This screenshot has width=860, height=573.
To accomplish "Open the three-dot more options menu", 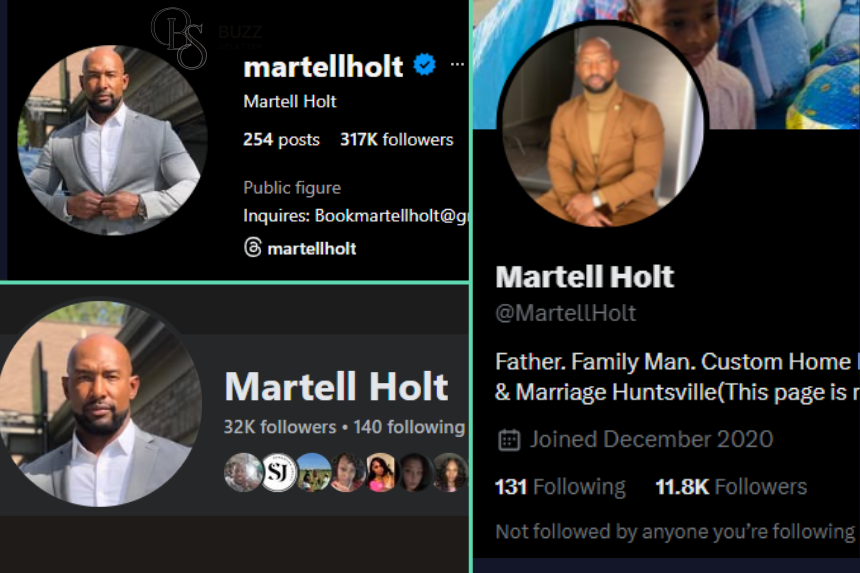I will pos(457,65).
